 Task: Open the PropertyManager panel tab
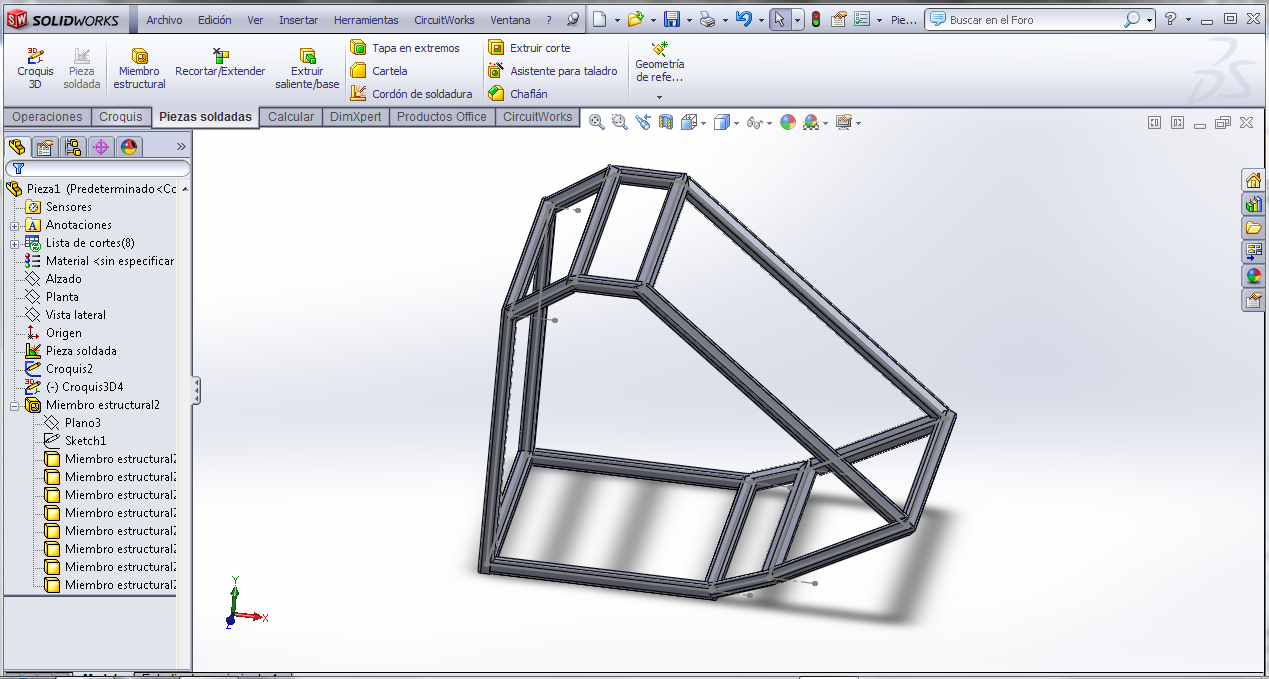(x=44, y=148)
